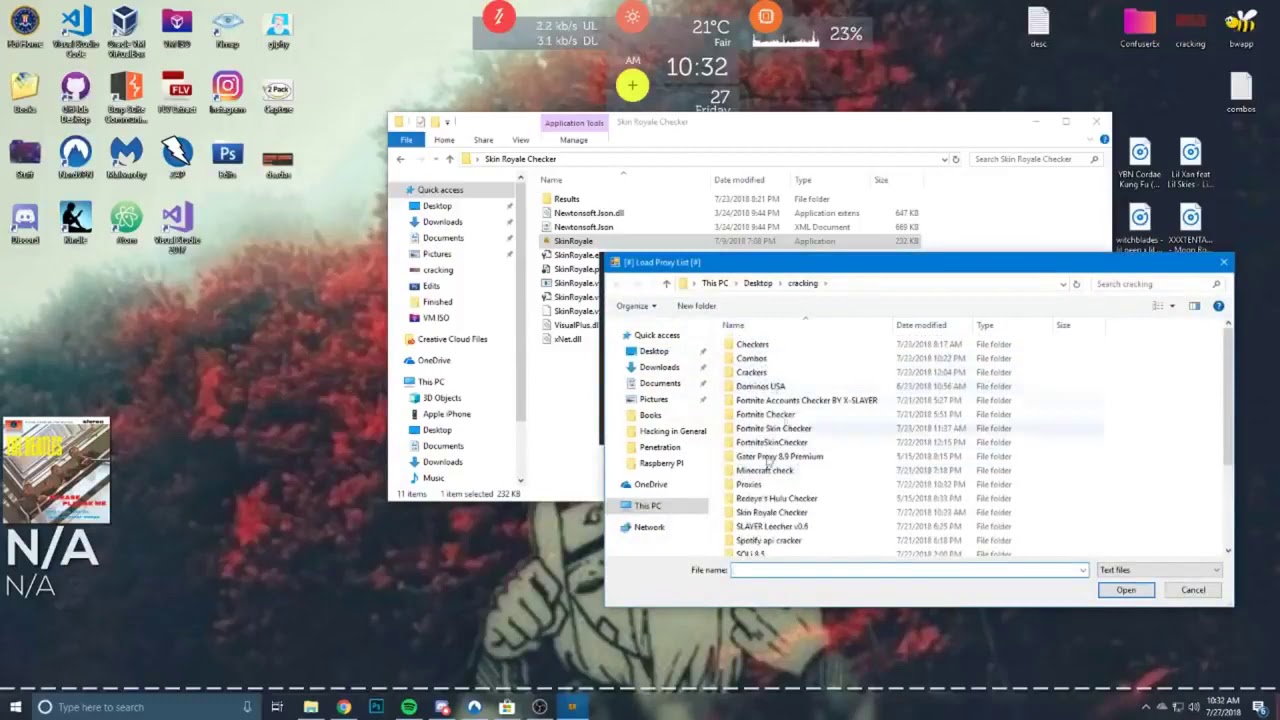The image size is (1280, 720).
Task: Click This PC in the dialog breadcrumb path
Action: pos(715,283)
